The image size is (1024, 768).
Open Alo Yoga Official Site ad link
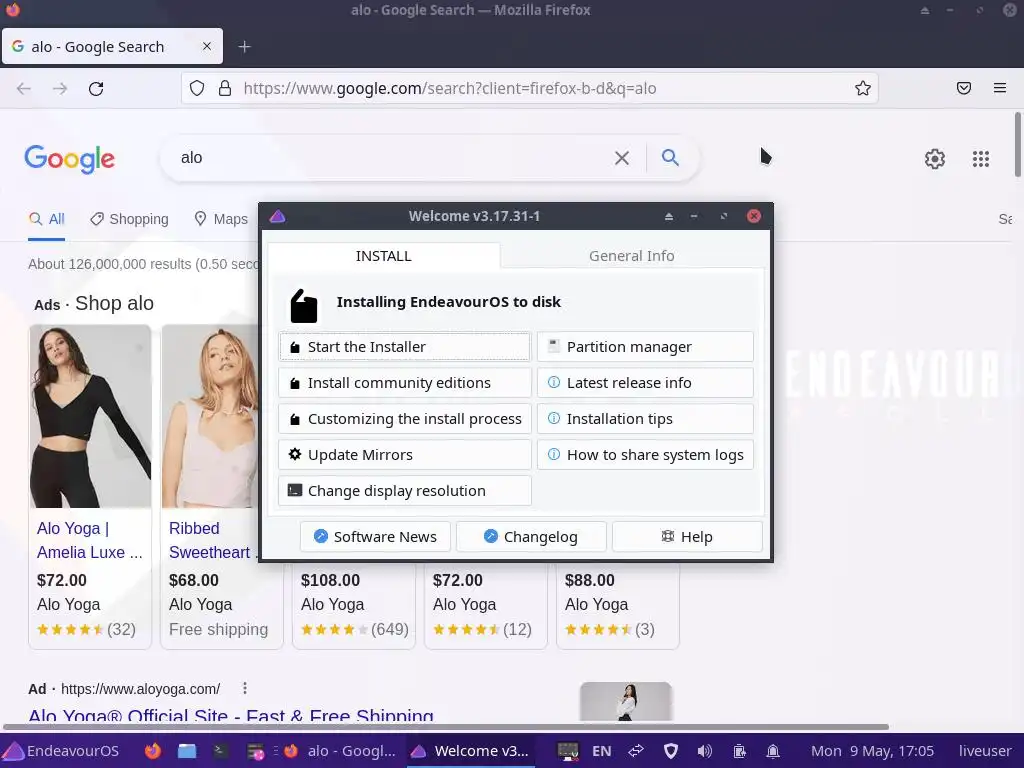231,714
